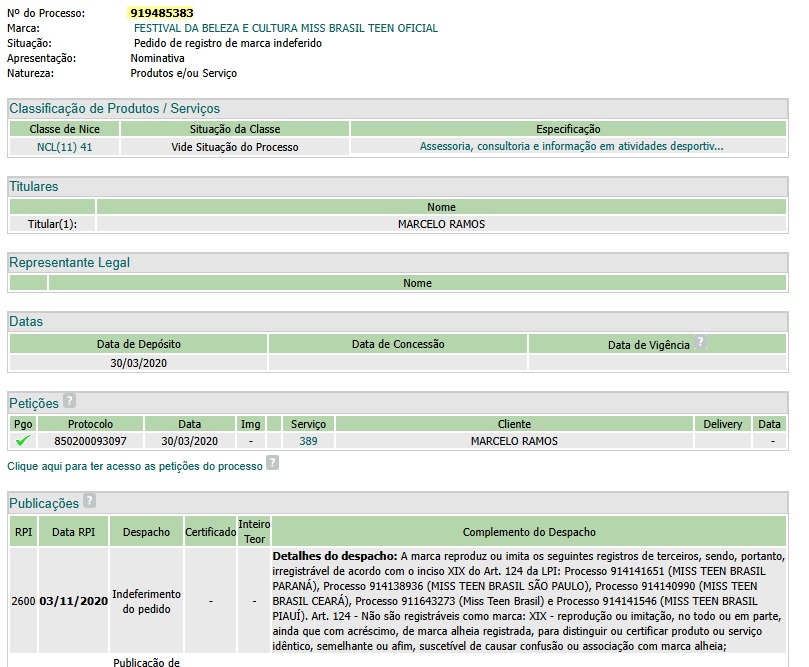Click the 'Inteiro Teor' column header
Viewport: 809px width, 667px height.
click(254, 532)
